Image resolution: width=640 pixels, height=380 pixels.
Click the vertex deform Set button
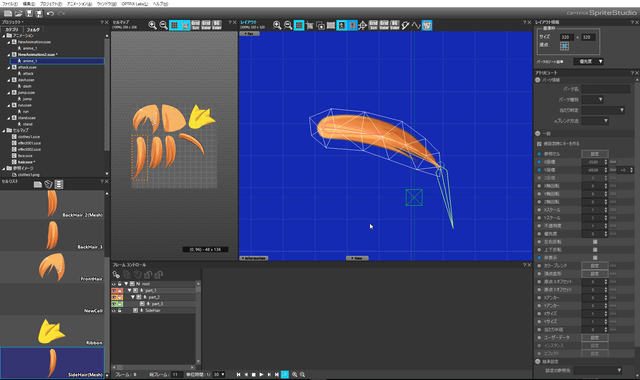(595, 274)
